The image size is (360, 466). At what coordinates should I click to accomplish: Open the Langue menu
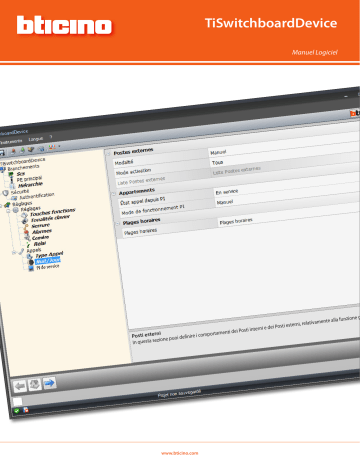[36, 139]
